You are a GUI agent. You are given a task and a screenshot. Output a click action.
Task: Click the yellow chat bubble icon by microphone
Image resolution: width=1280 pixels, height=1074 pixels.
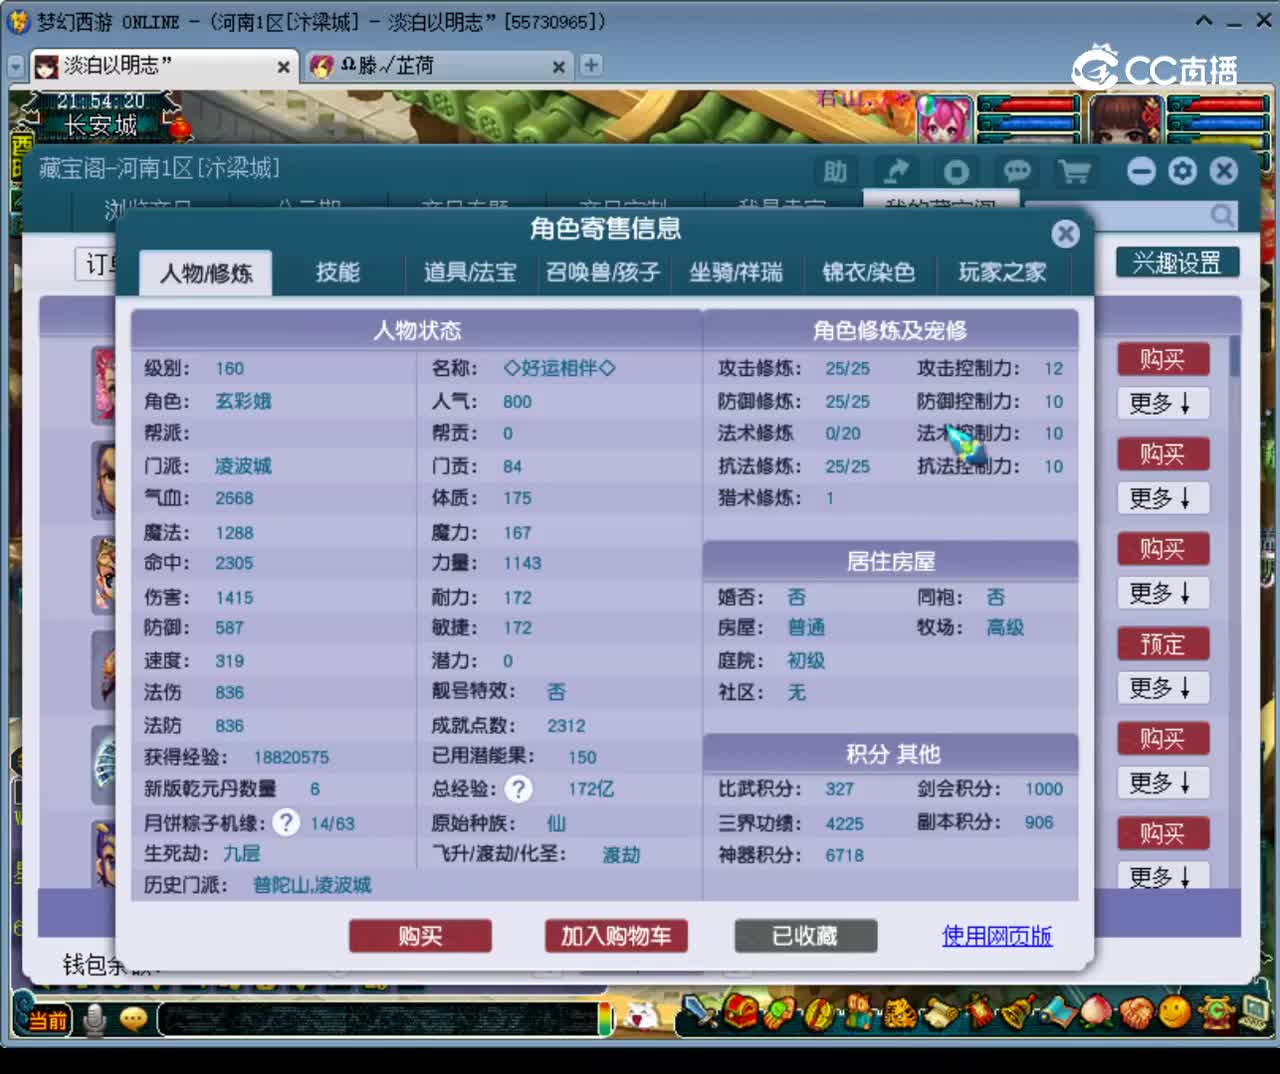133,1019
